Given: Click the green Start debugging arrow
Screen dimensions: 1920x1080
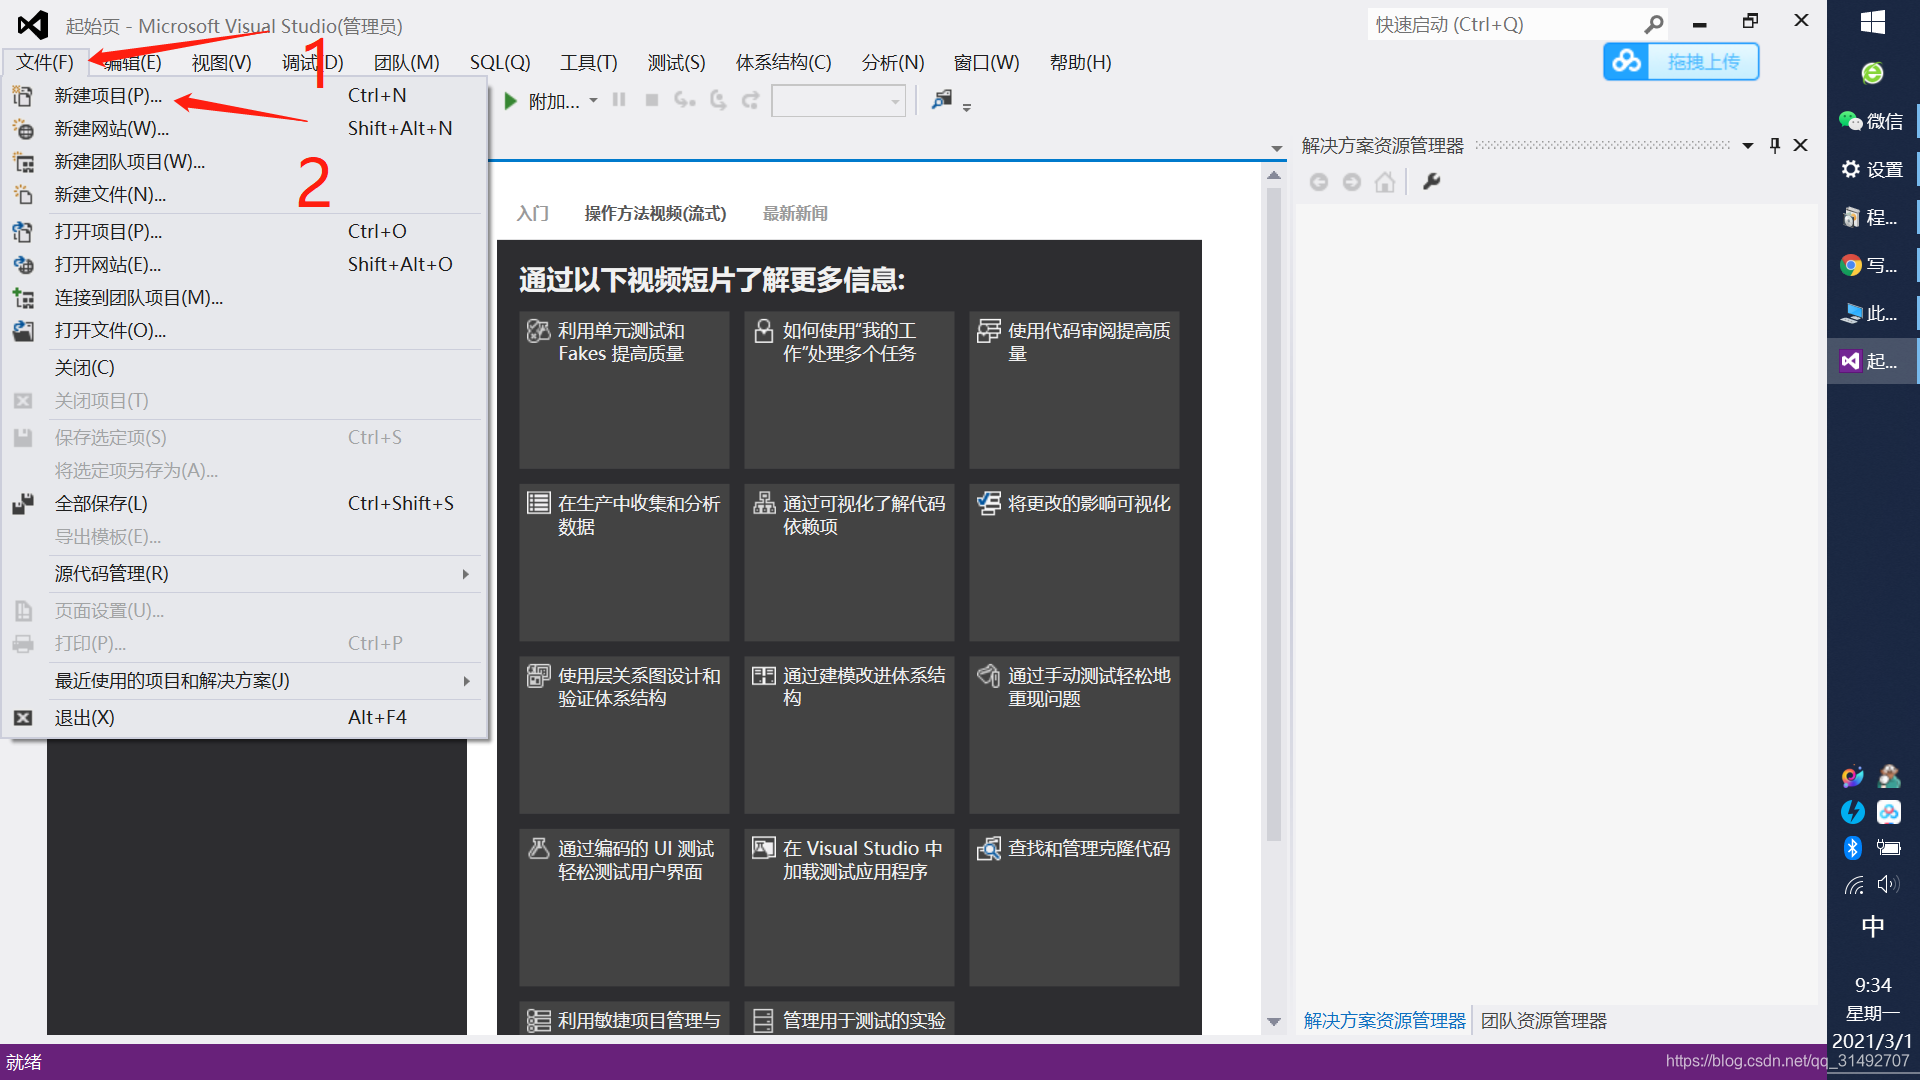Looking at the screenshot, I should pos(511,100).
